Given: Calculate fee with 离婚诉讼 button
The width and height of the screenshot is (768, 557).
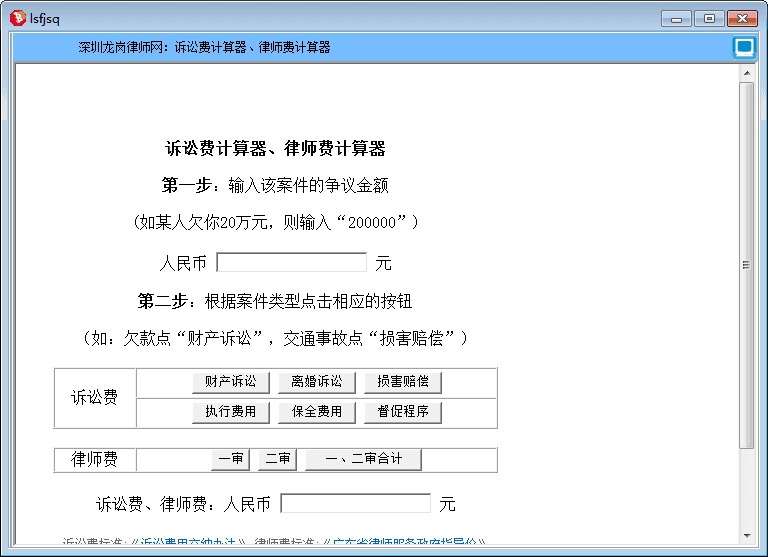Looking at the screenshot, I should 316,382.
